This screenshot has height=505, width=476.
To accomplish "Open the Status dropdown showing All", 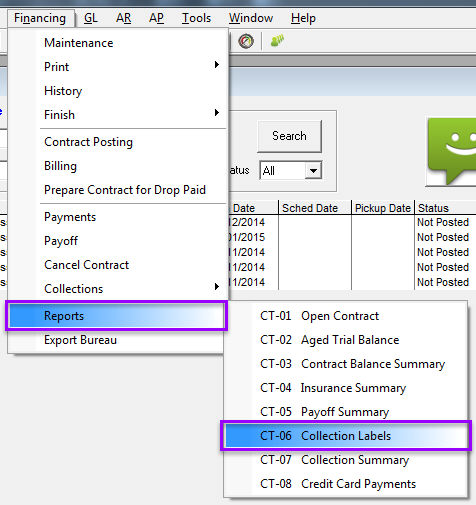I will 291,171.
